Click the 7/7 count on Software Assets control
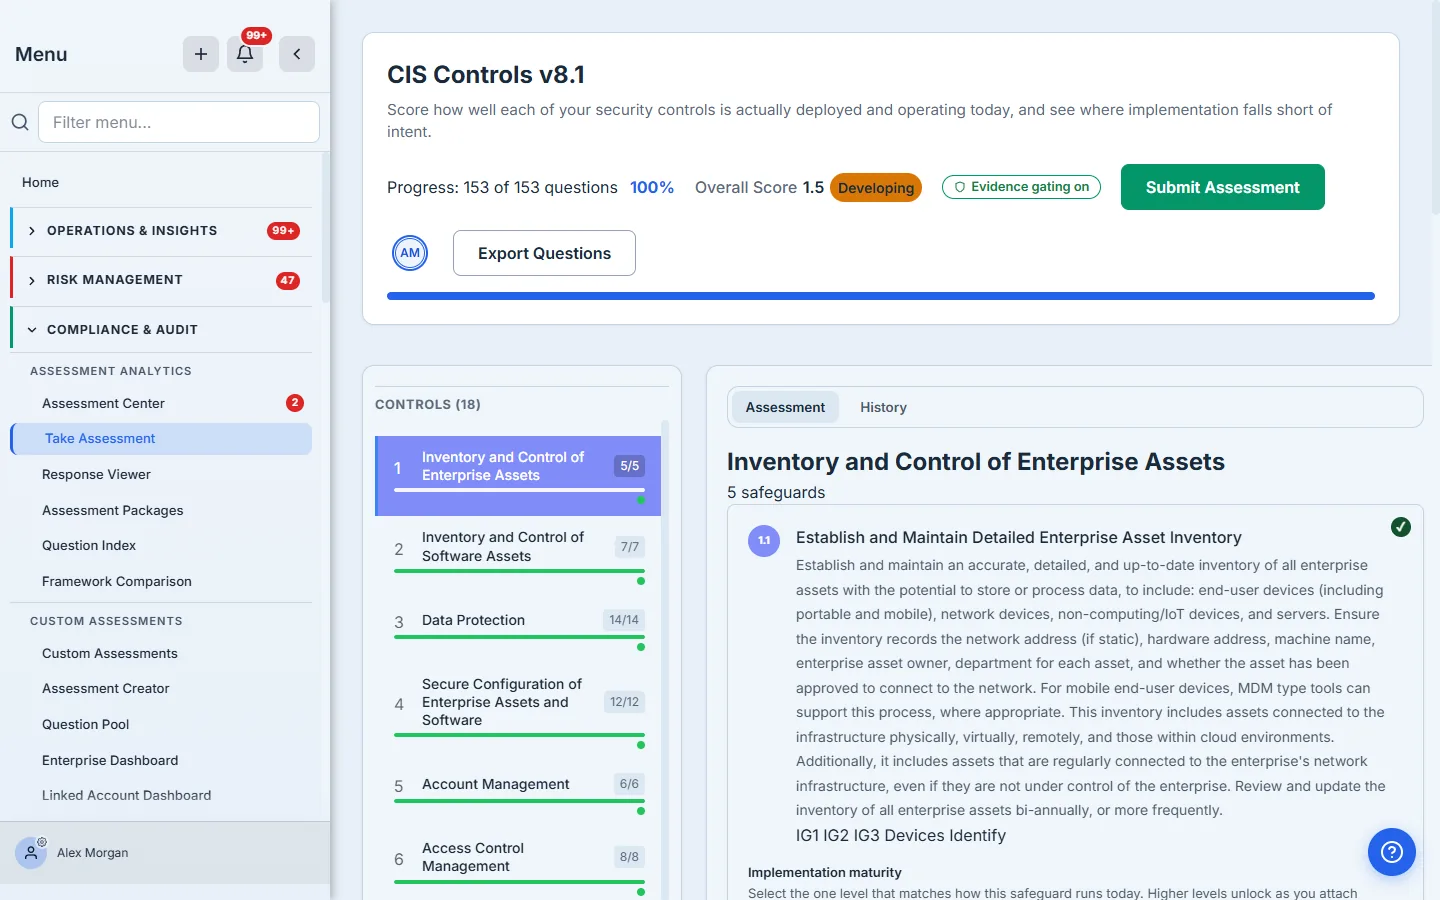 pos(630,547)
